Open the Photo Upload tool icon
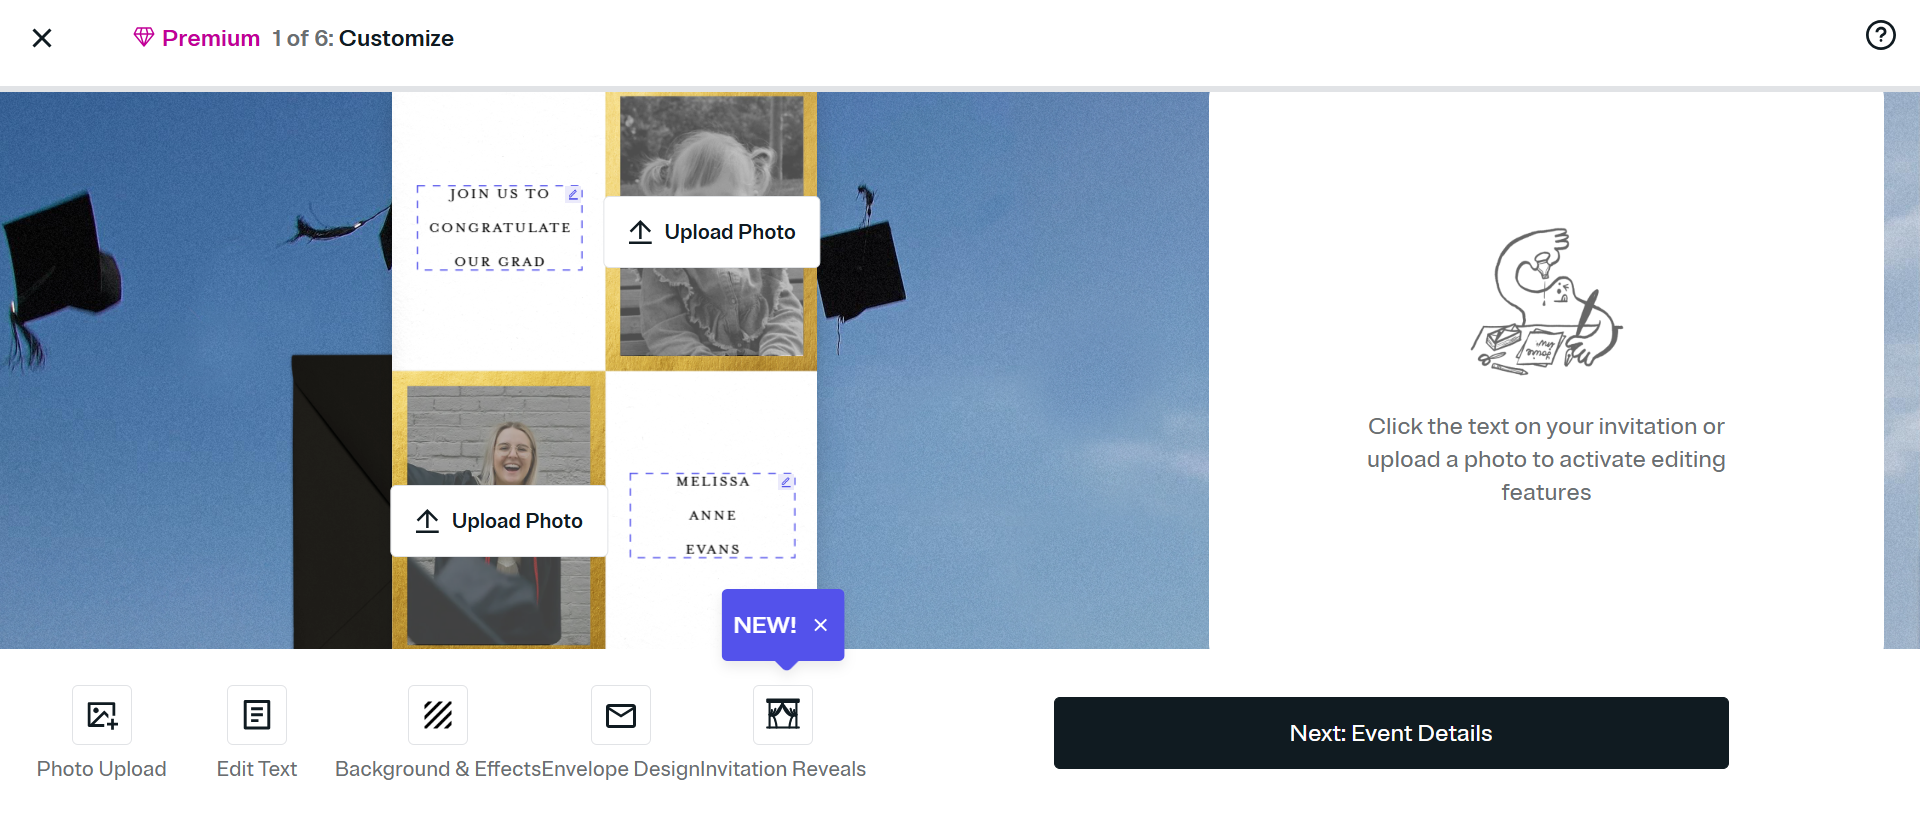Viewport: 1920px width, 816px height. [102, 715]
